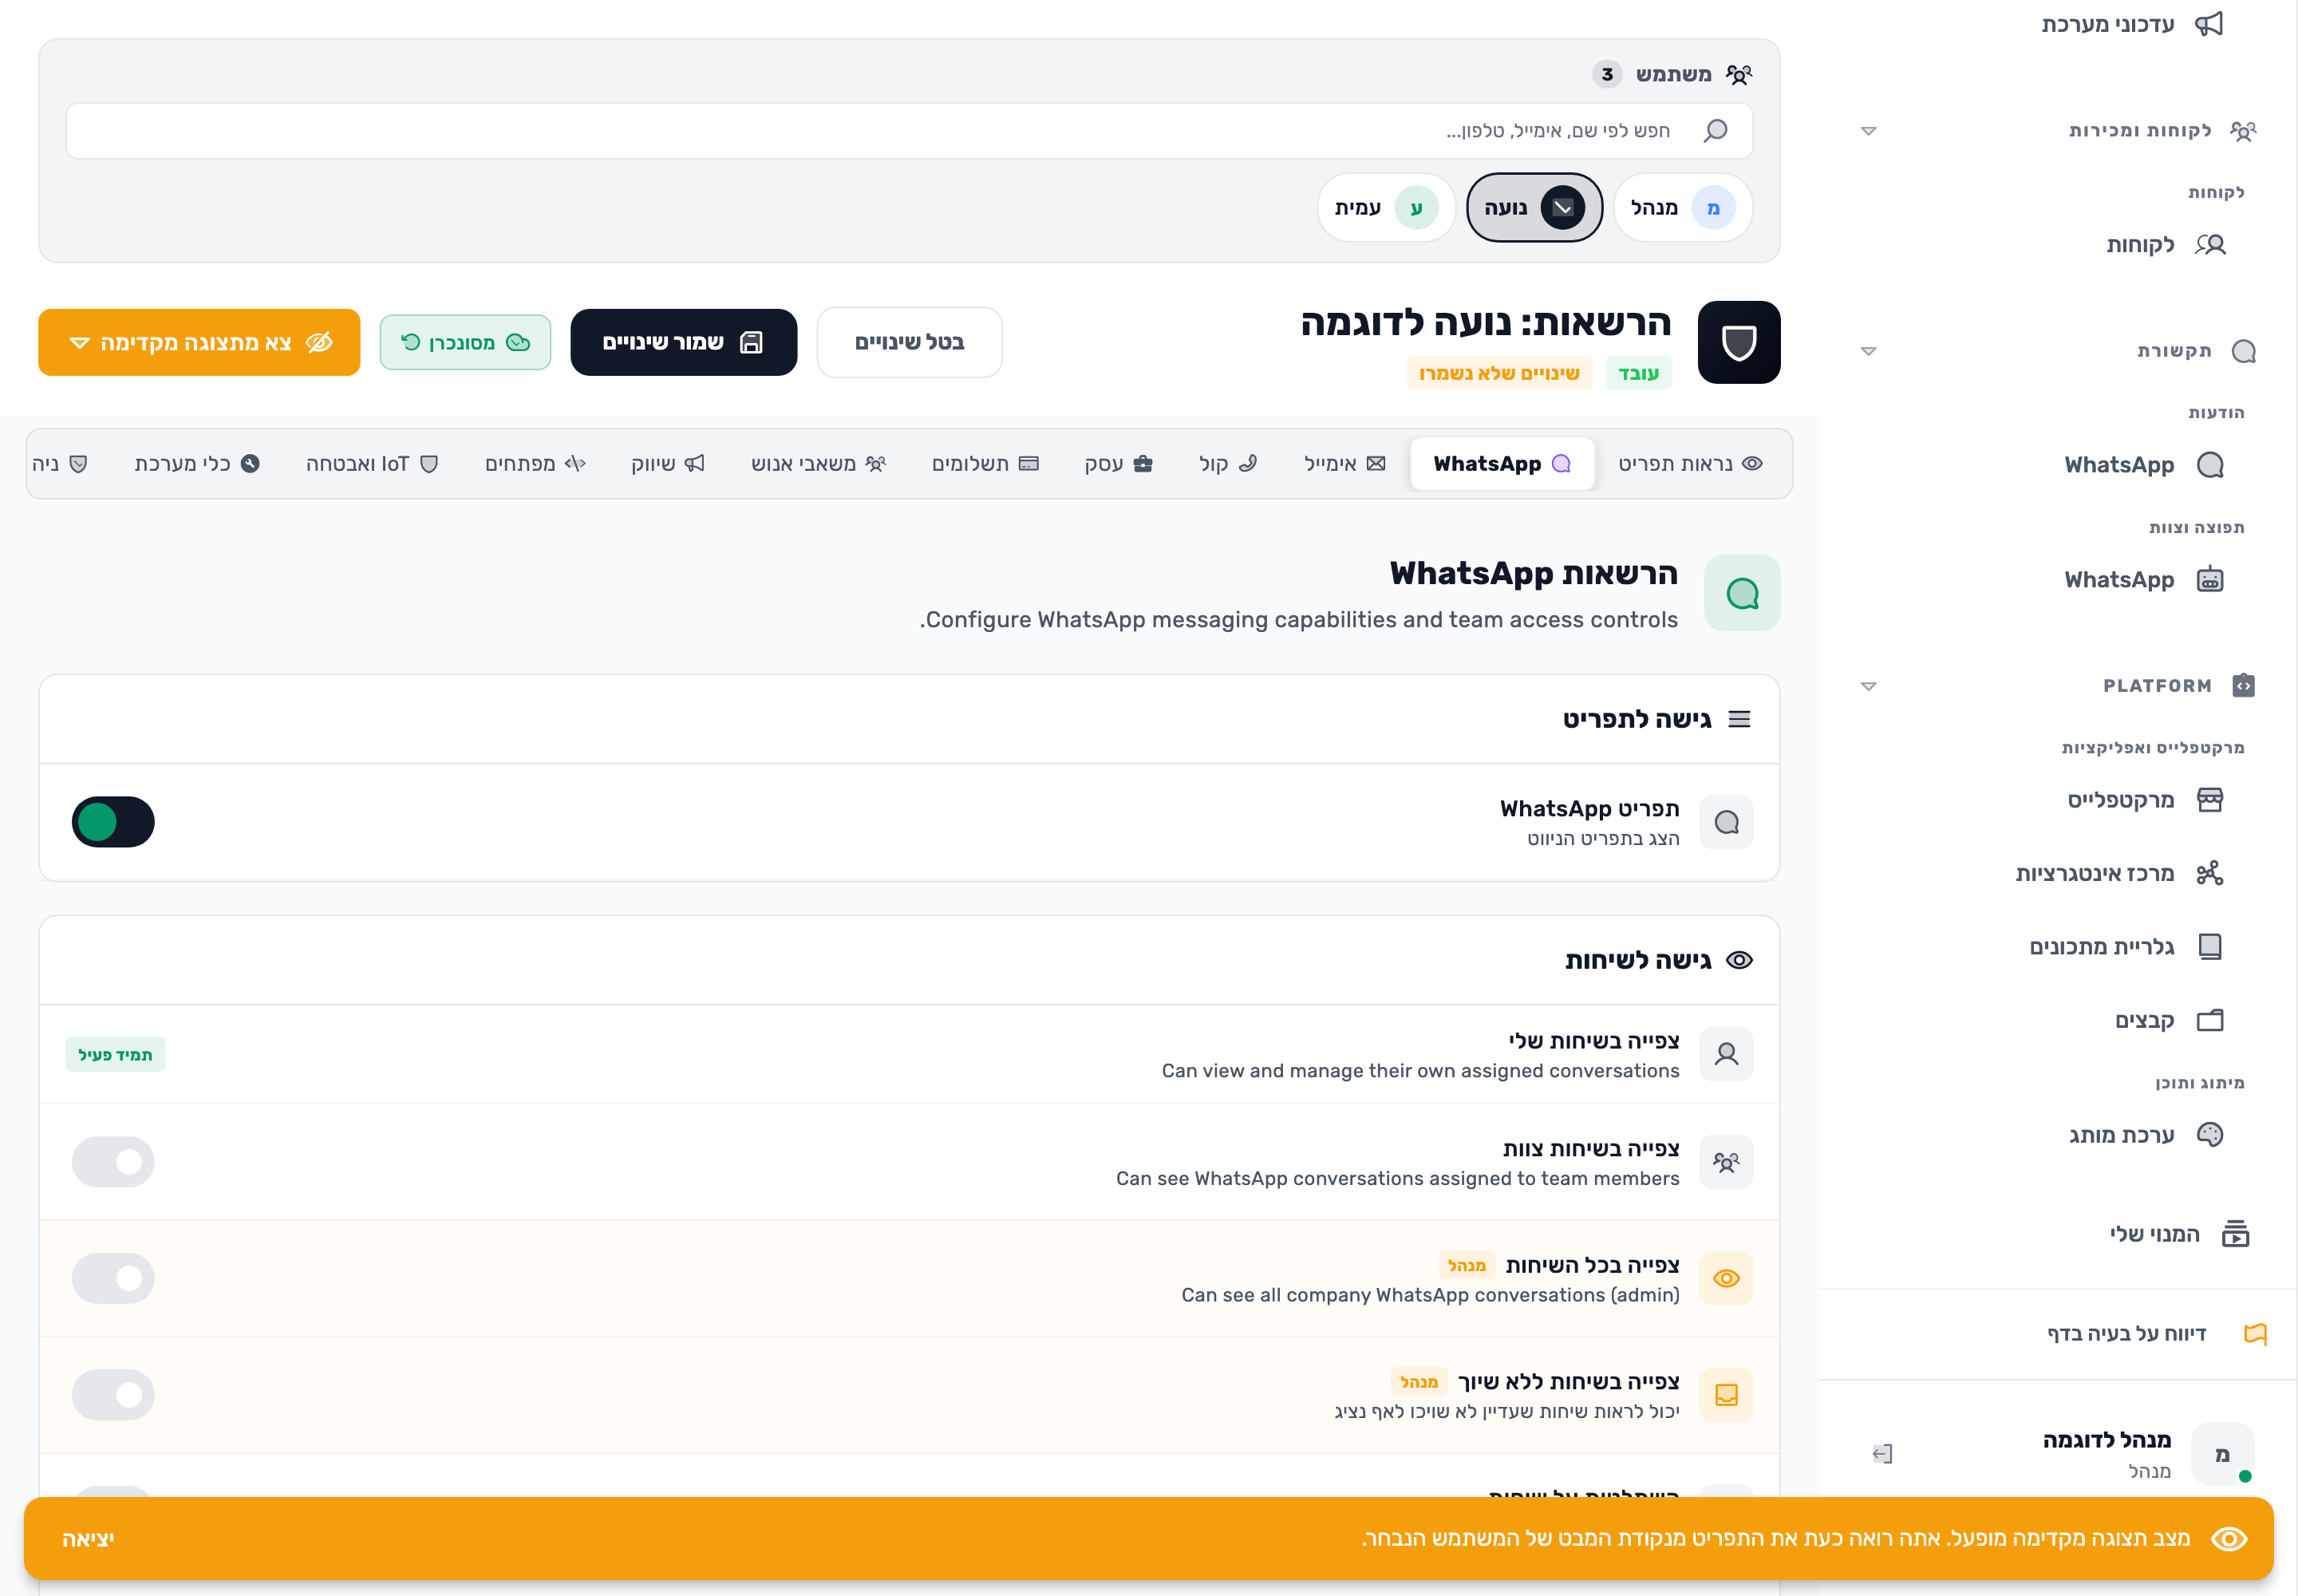This screenshot has height=1596, width=2298.
Task: Click the shield icon beside permissions title
Action: tap(1739, 342)
